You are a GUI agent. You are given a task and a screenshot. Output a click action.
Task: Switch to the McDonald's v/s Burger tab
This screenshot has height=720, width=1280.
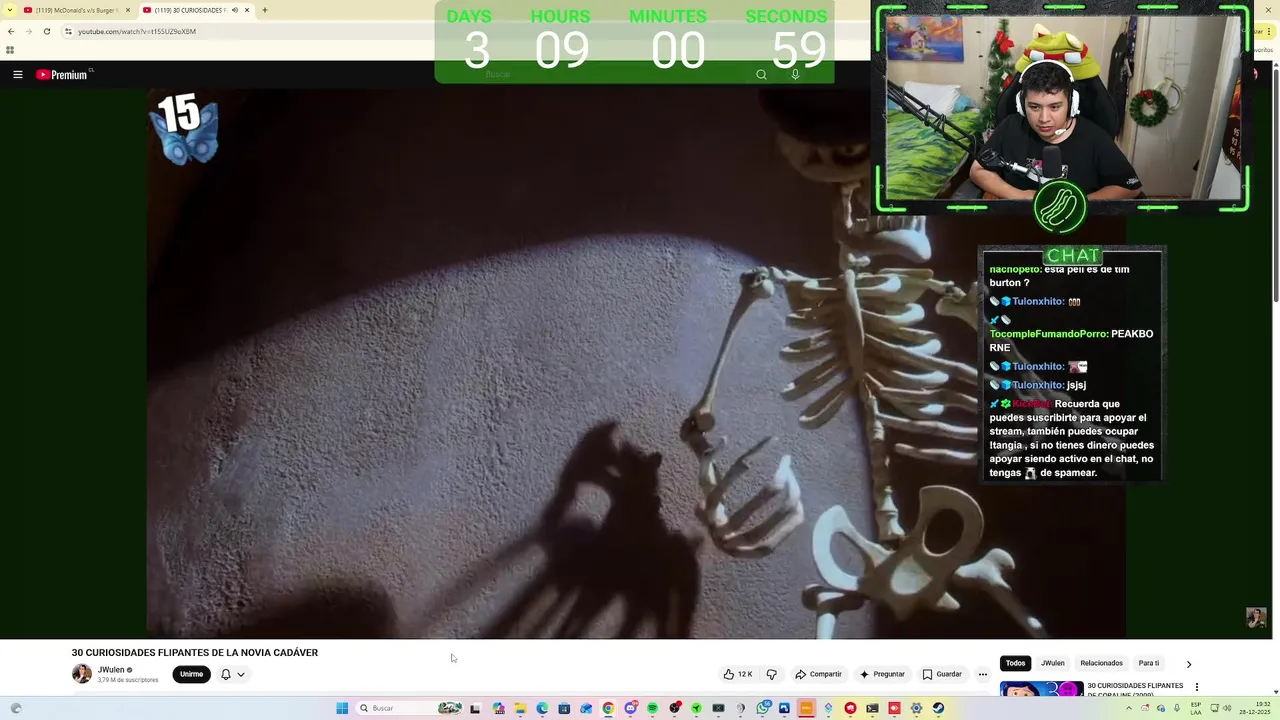(x=78, y=10)
